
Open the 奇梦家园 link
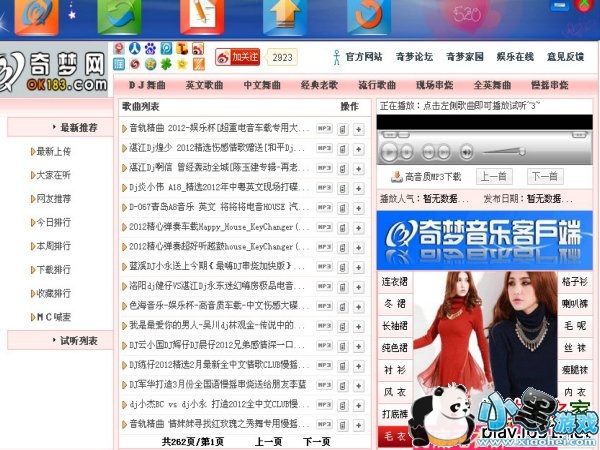click(465, 57)
